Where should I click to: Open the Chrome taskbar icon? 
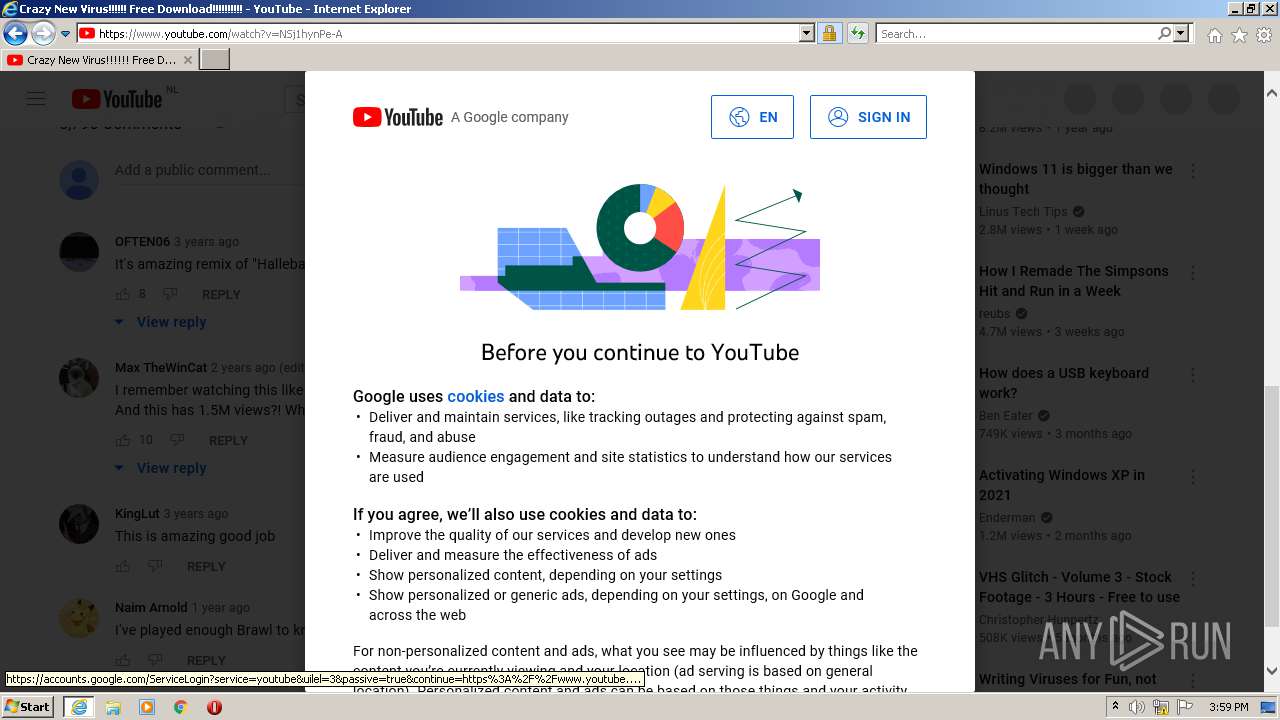coord(180,707)
